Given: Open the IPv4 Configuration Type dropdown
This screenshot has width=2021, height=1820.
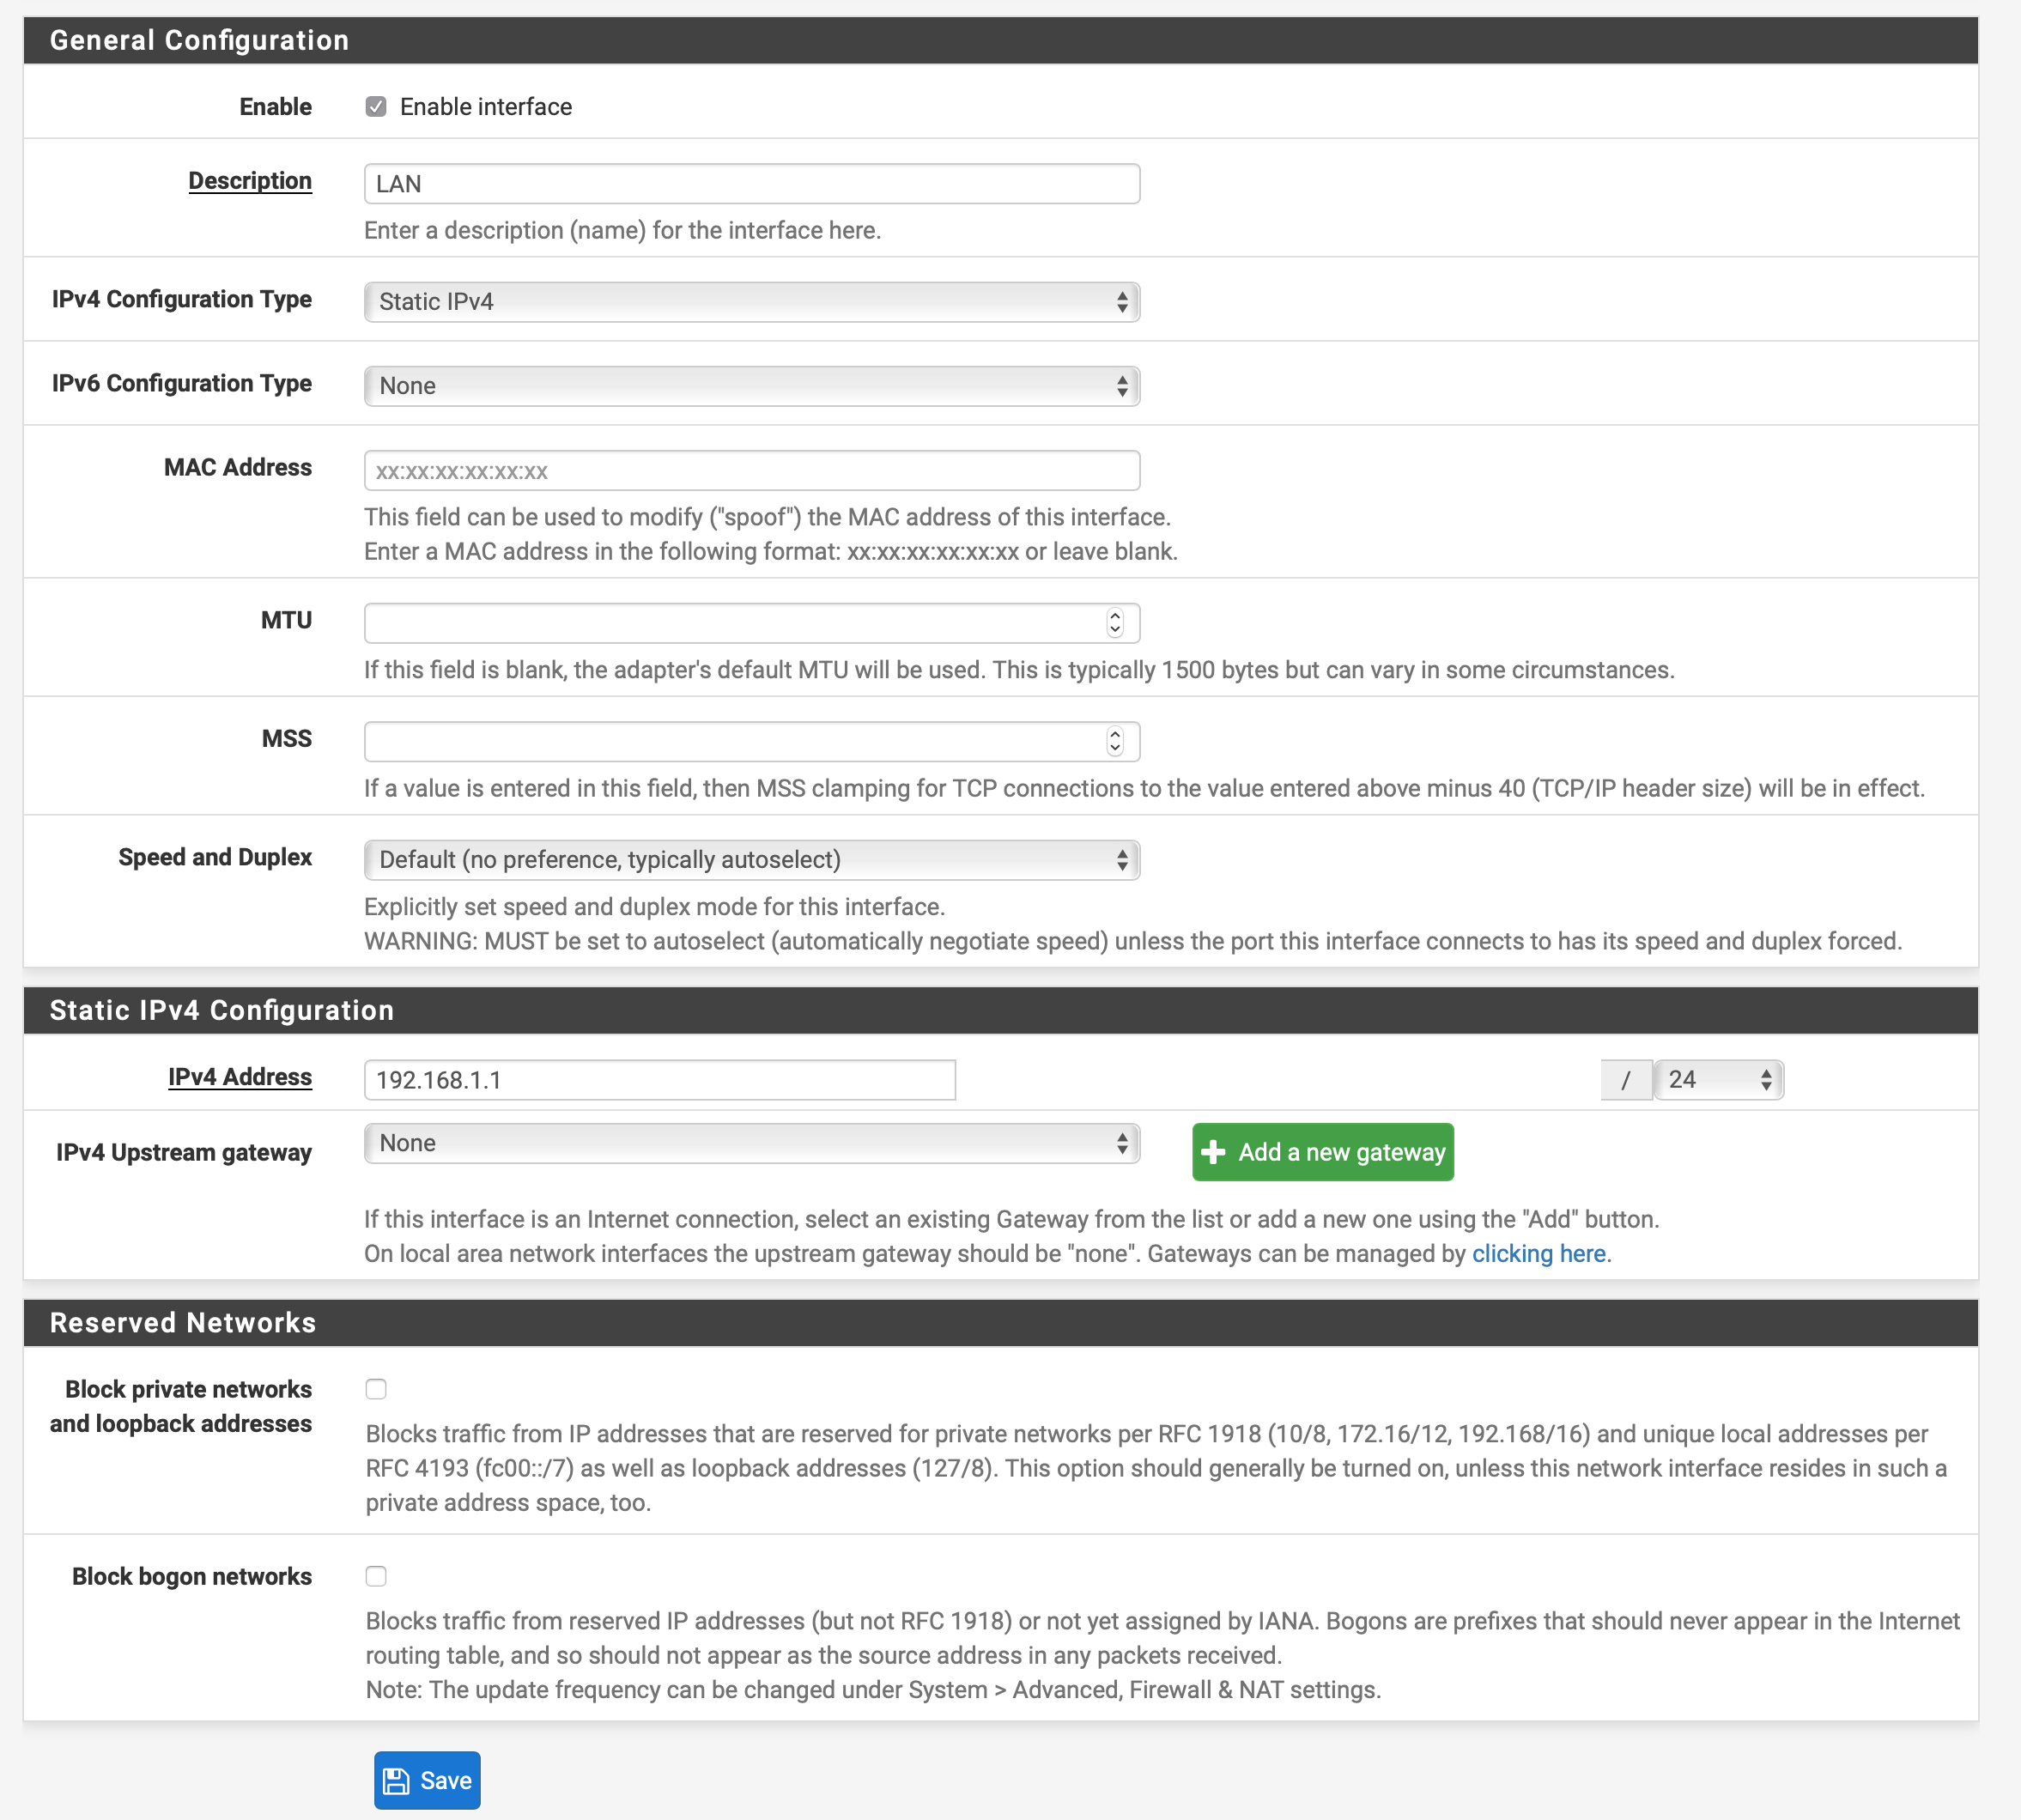Looking at the screenshot, I should (751, 302).
